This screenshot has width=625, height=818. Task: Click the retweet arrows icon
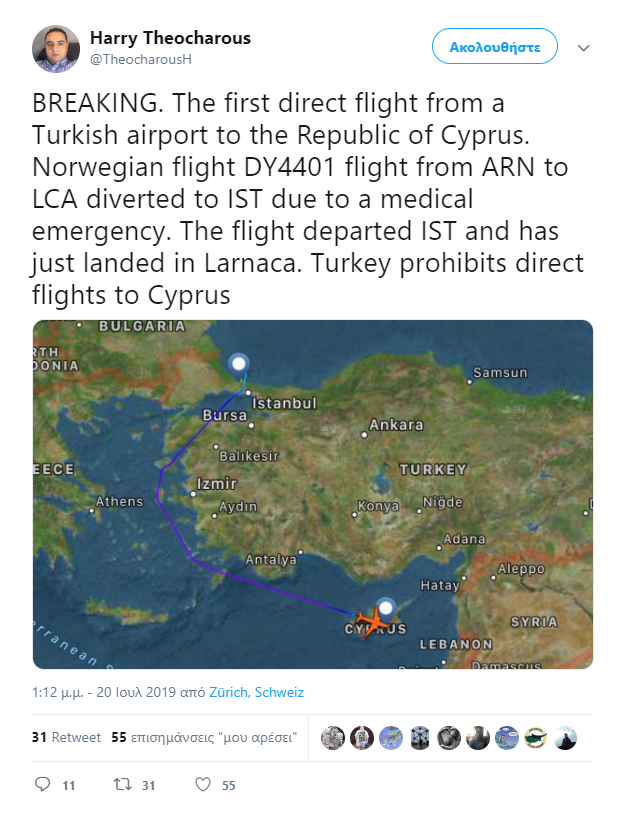[122, 785]
